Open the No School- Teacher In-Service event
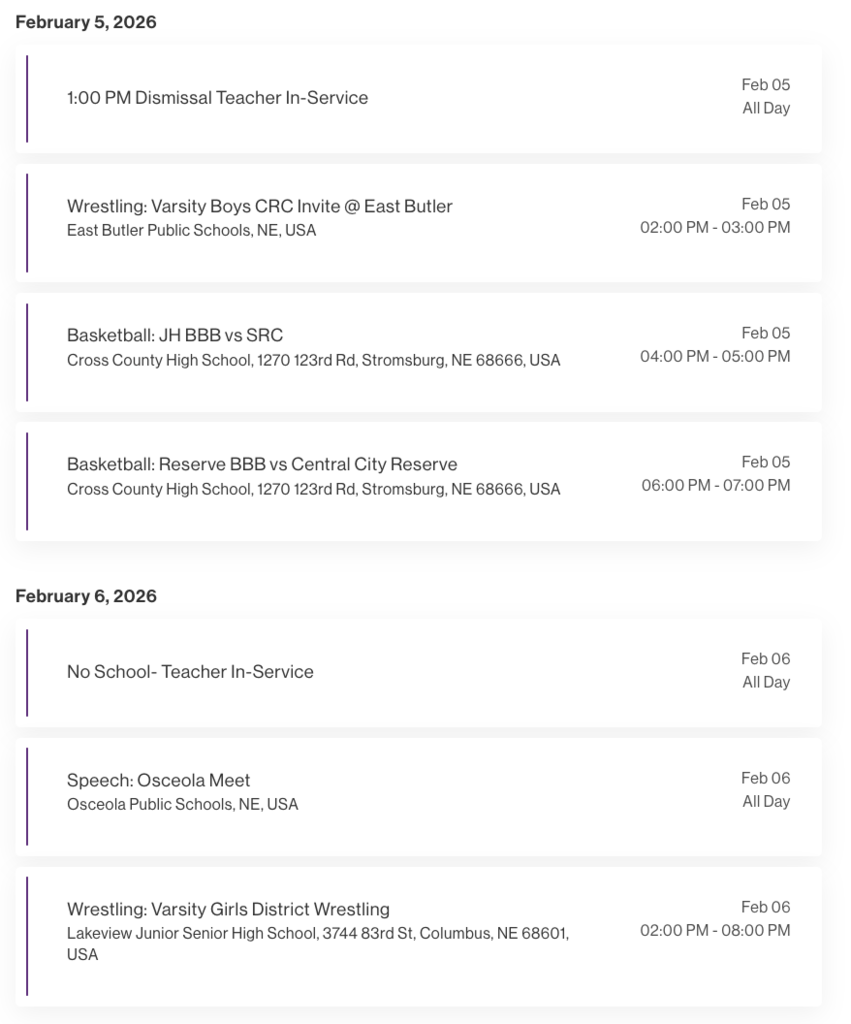Image resolution: width=851 pixels, height=1024 pixels. (190, 672)
